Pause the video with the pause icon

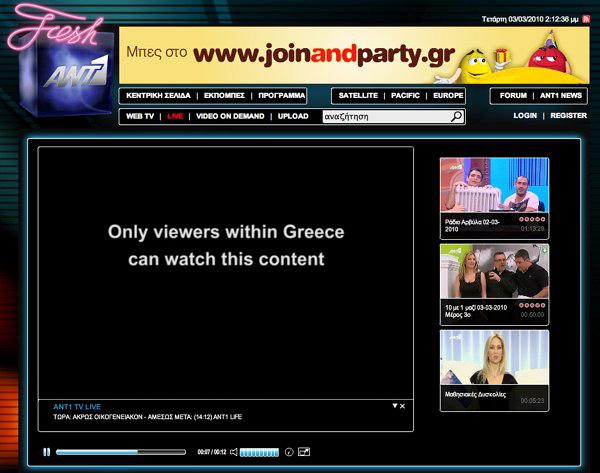pyautogui.click(x=47, y=452)
